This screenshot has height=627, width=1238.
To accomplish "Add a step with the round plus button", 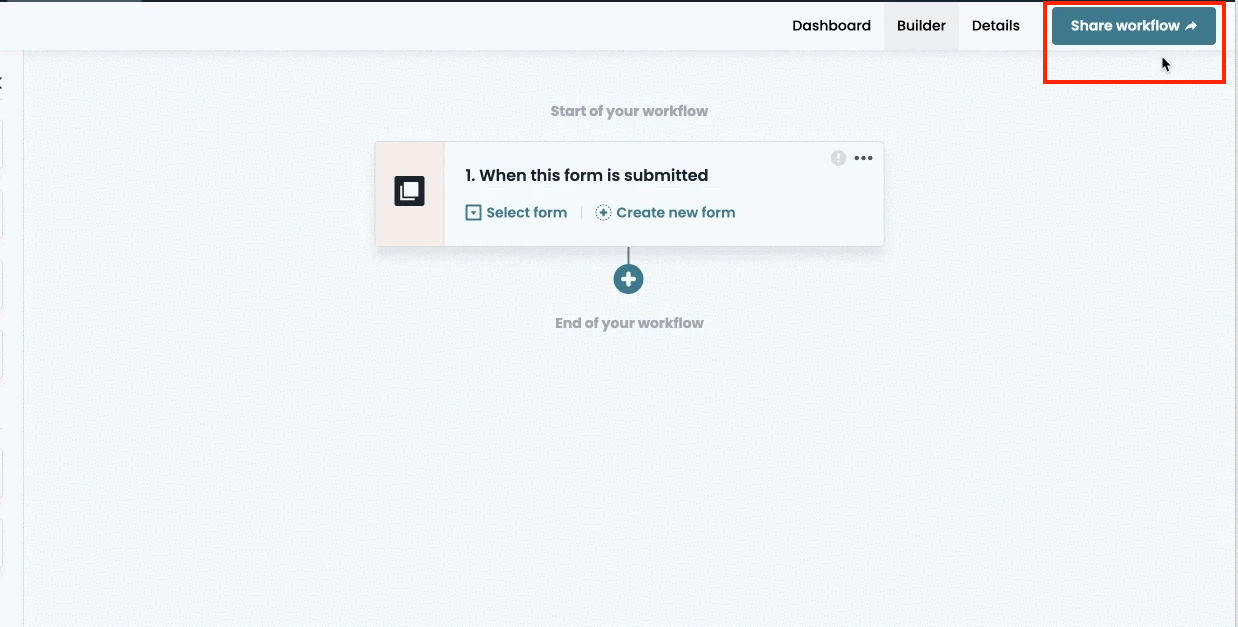I will point(628,279).
